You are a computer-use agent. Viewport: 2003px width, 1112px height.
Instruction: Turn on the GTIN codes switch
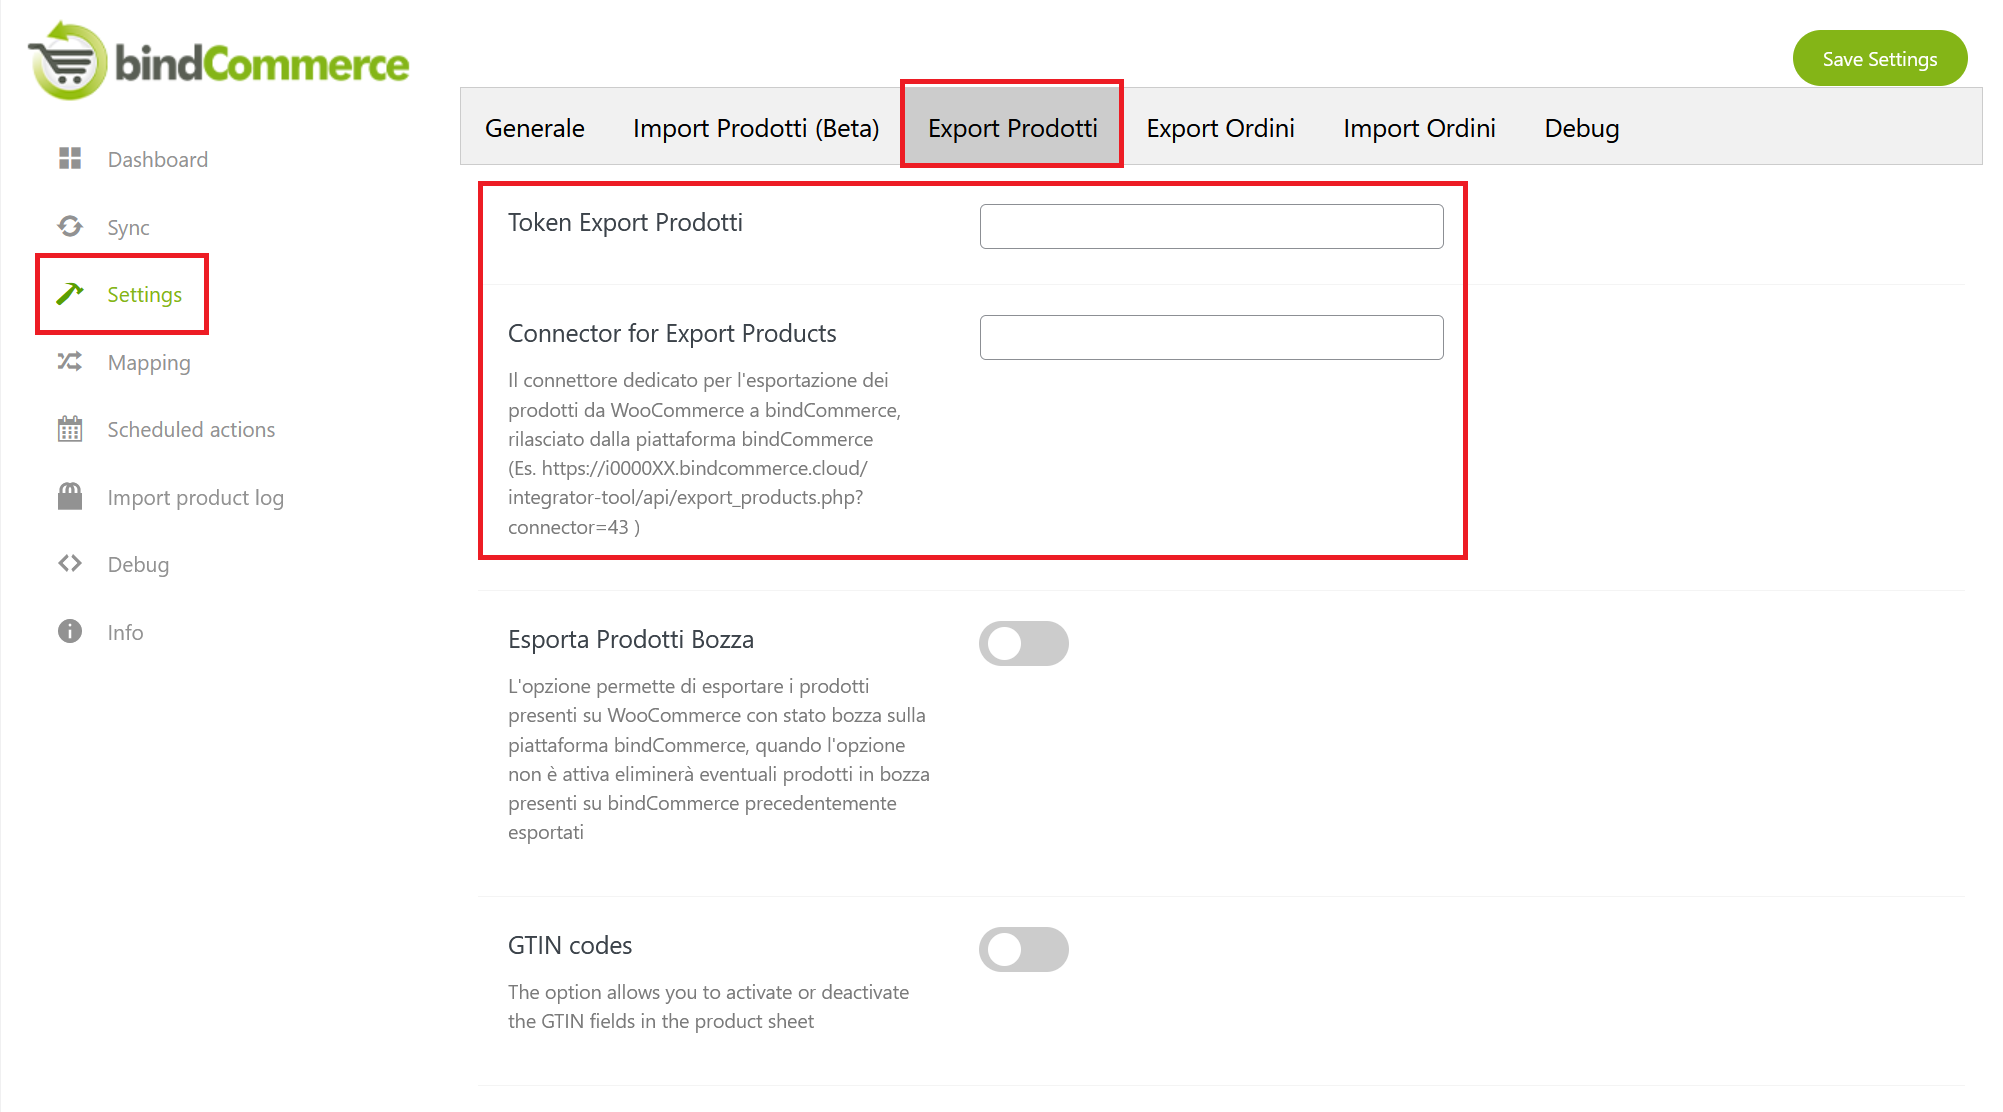point(1023,950)
